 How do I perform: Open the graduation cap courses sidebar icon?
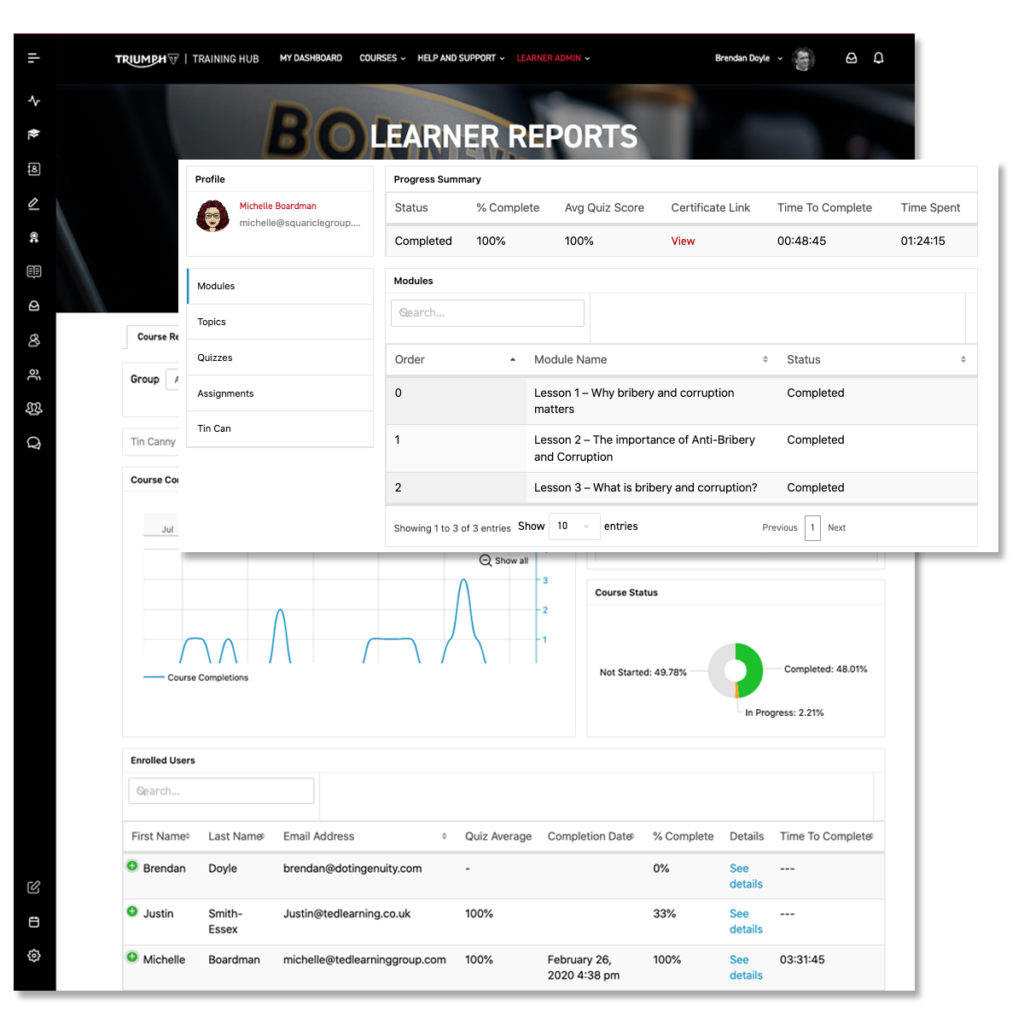(x=34, y=134)
